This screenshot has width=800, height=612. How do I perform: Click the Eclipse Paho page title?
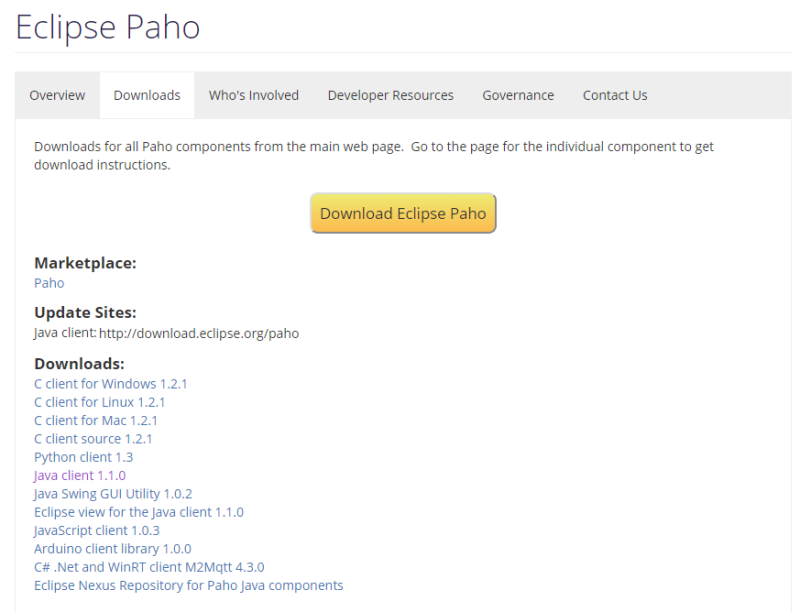[108, 28]
